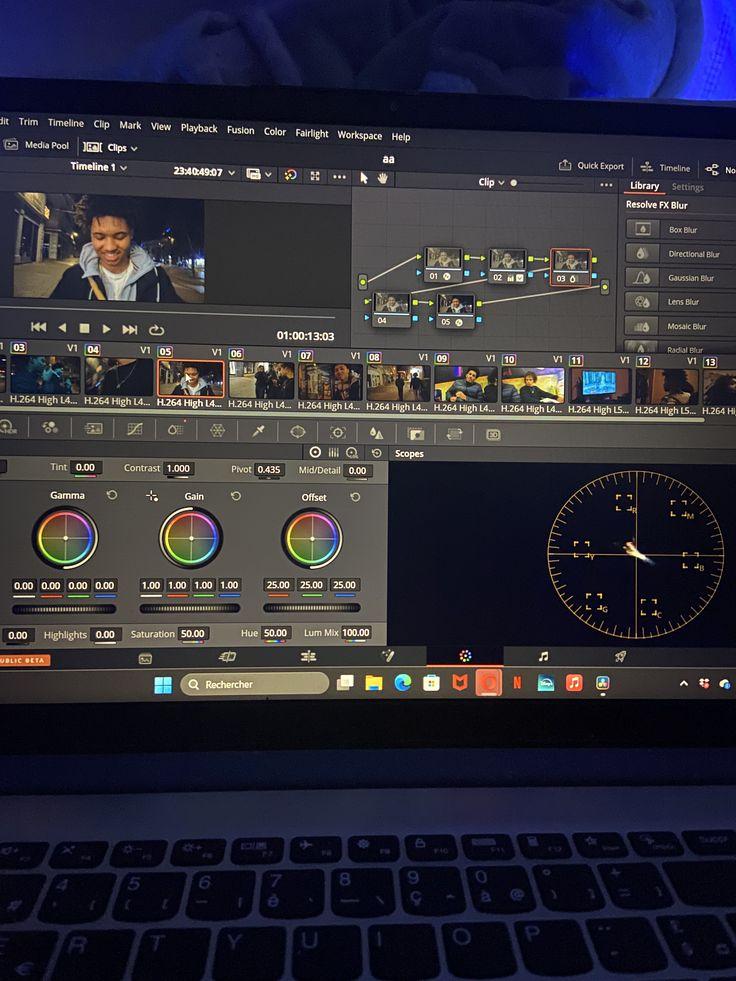The width and height of the screenshot is (736, 981).
Task: Open the node graph Clip dropdown
Action: tap(491, 182)
